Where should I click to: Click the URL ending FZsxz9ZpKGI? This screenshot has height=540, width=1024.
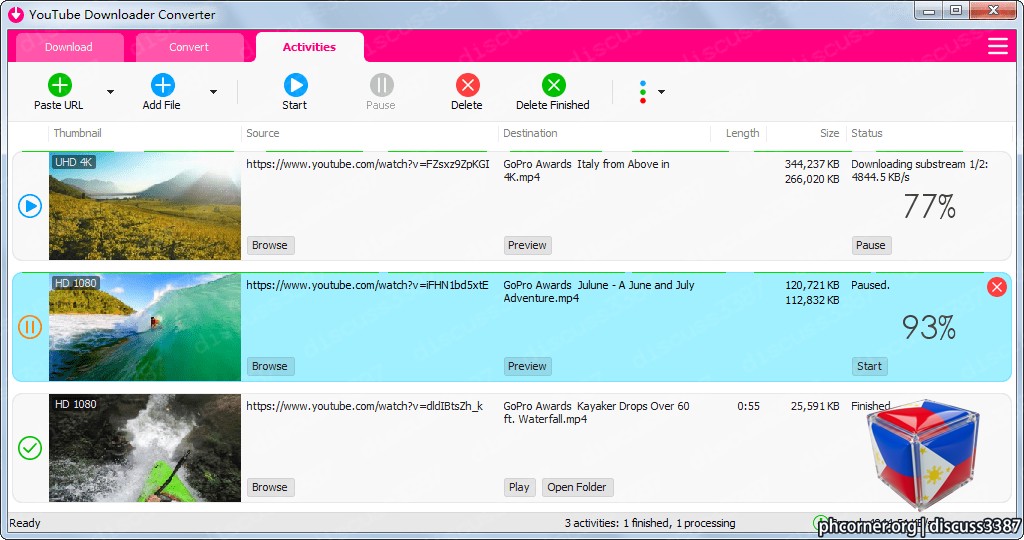(368, 165)
